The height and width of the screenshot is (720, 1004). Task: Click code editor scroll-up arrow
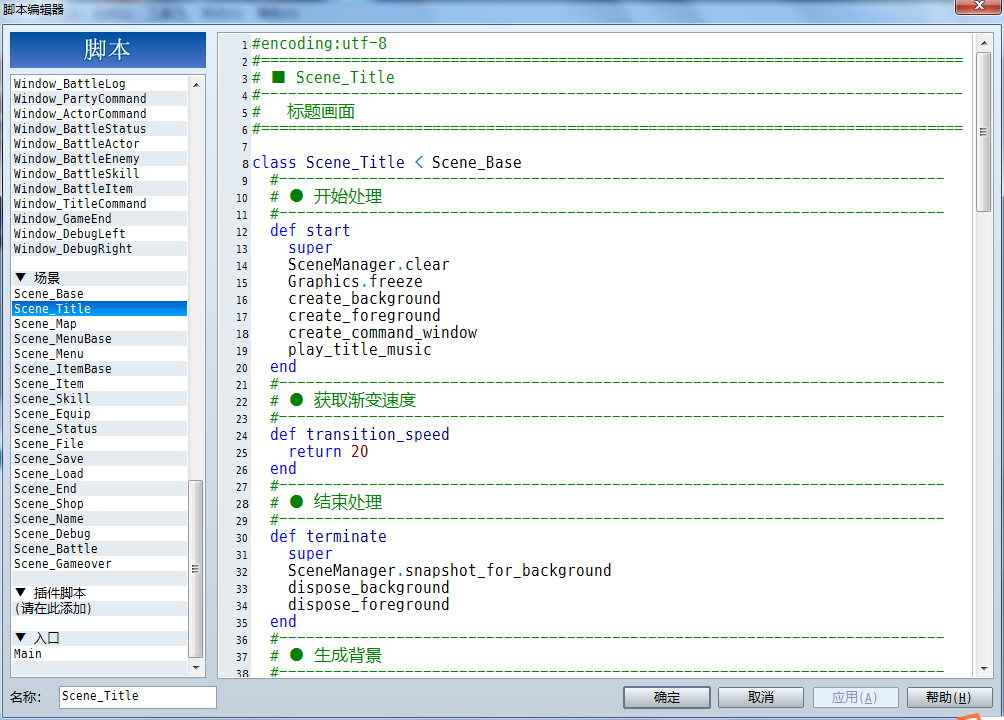point(984,44)
